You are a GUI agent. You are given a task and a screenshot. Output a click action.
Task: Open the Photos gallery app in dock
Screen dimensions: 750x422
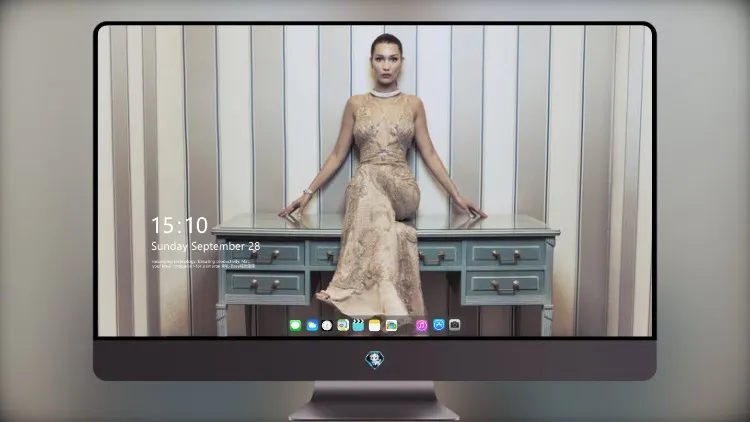[x=391, y=325]
